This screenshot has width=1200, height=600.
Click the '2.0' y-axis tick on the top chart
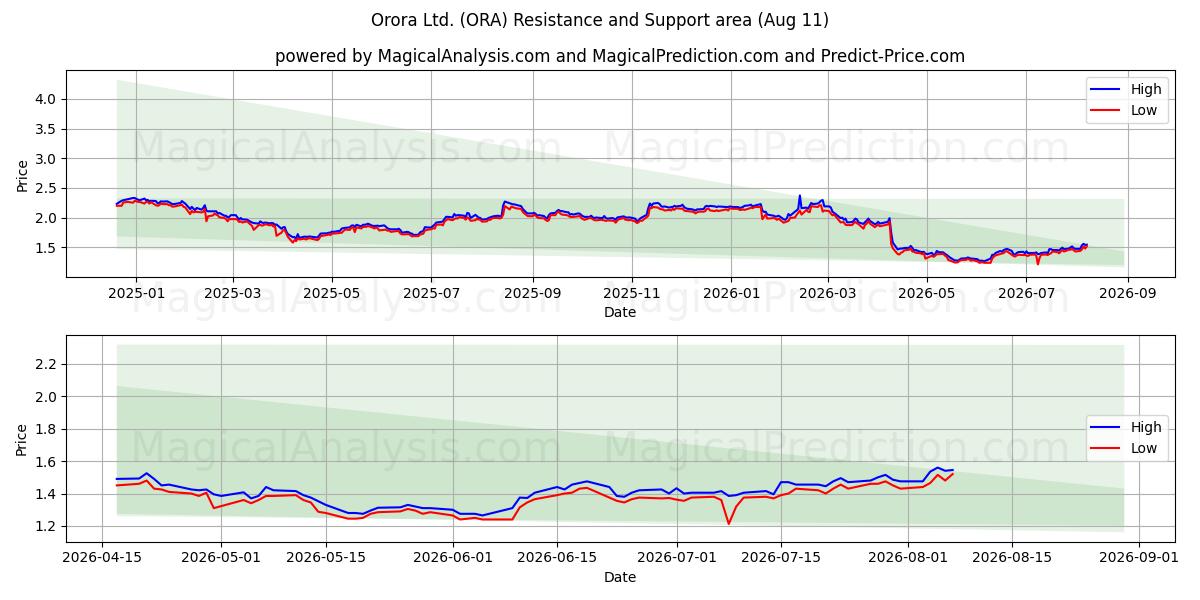48,218
